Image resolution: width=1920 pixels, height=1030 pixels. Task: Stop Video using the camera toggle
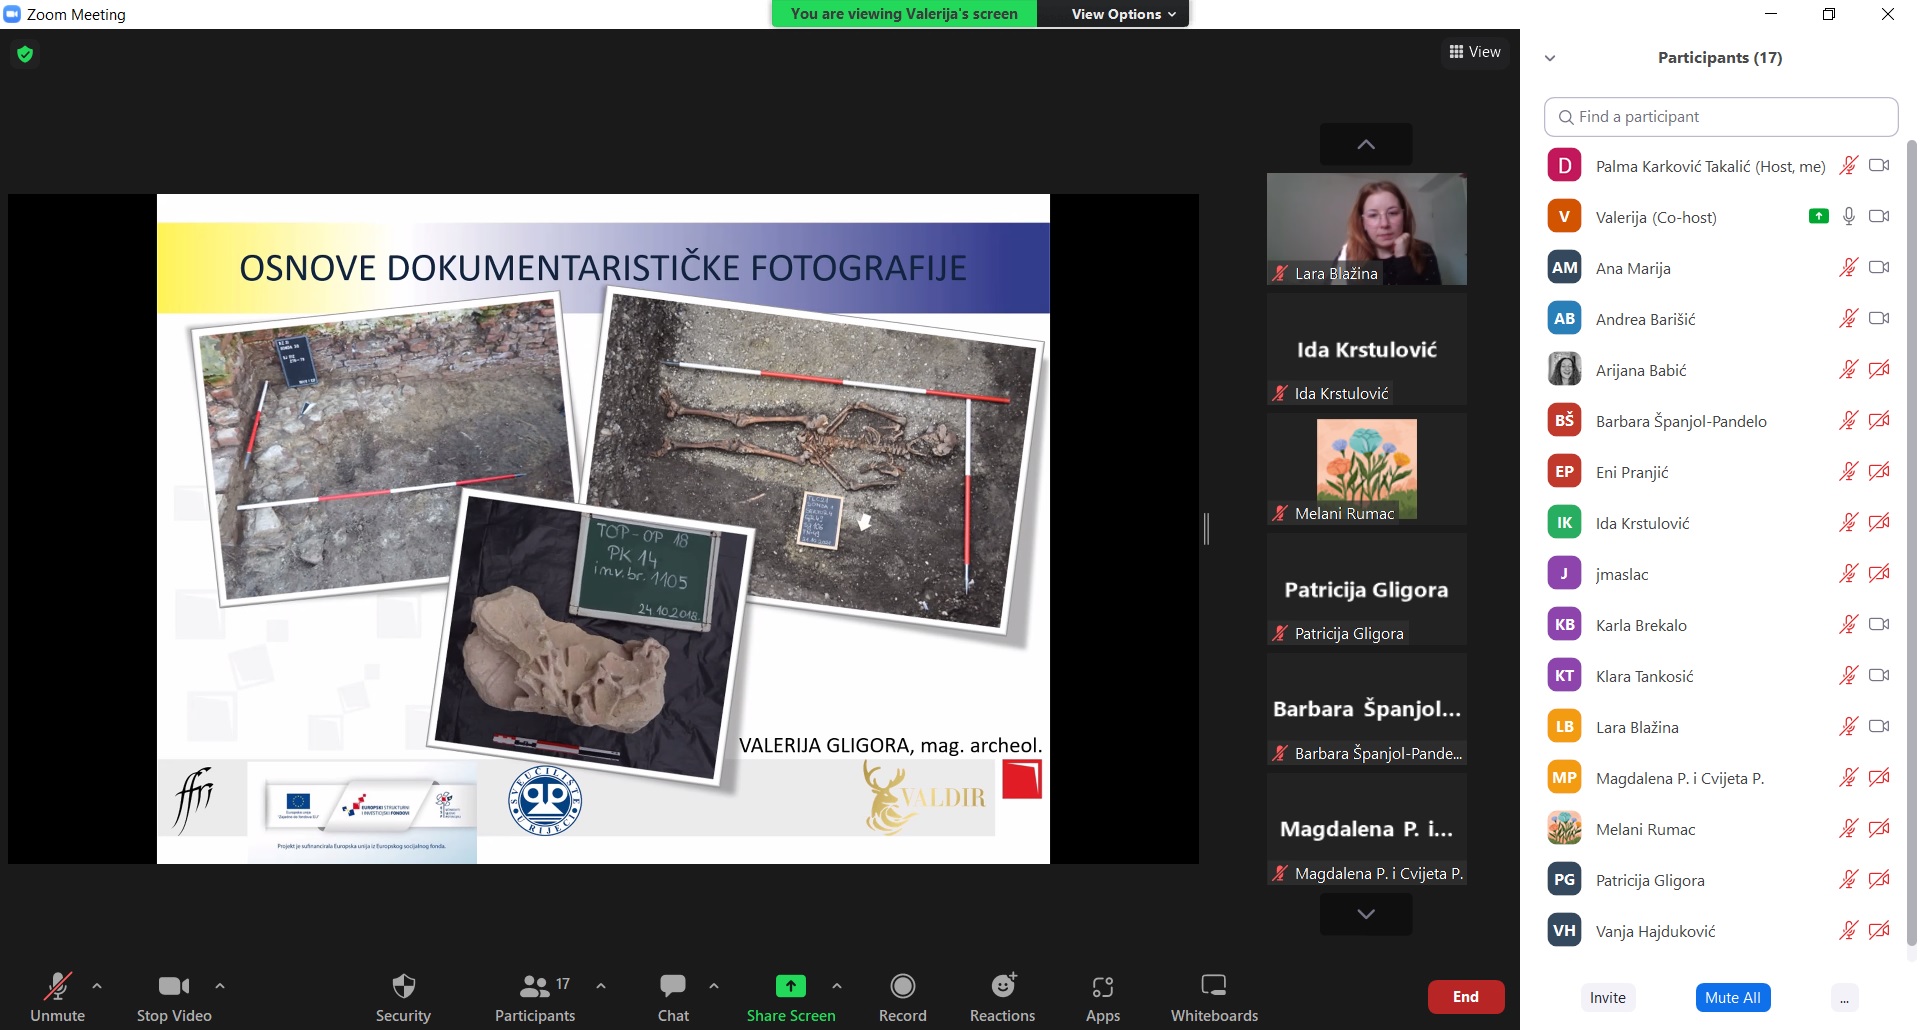[174, 997]
